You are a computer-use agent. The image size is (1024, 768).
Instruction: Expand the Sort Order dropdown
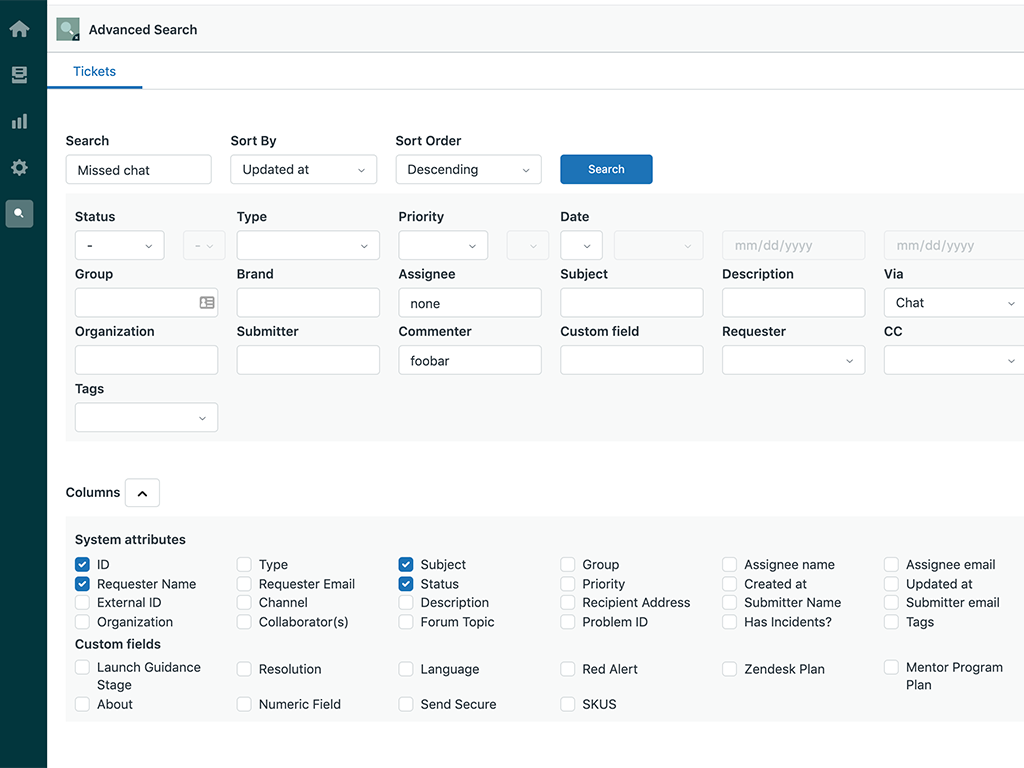[468, 170]
